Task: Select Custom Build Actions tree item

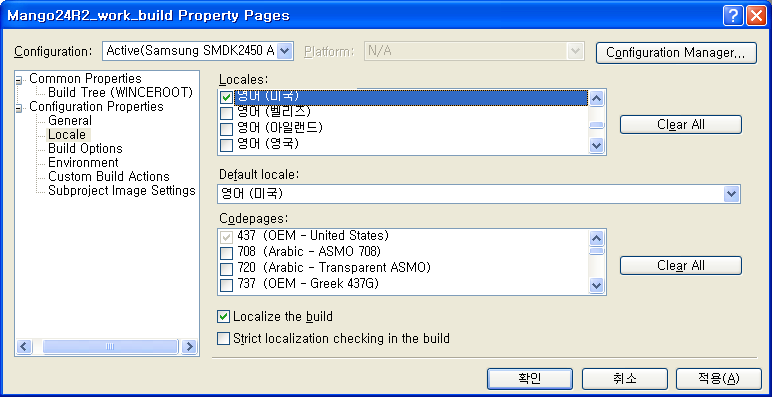Action: (x=109, y=177)
